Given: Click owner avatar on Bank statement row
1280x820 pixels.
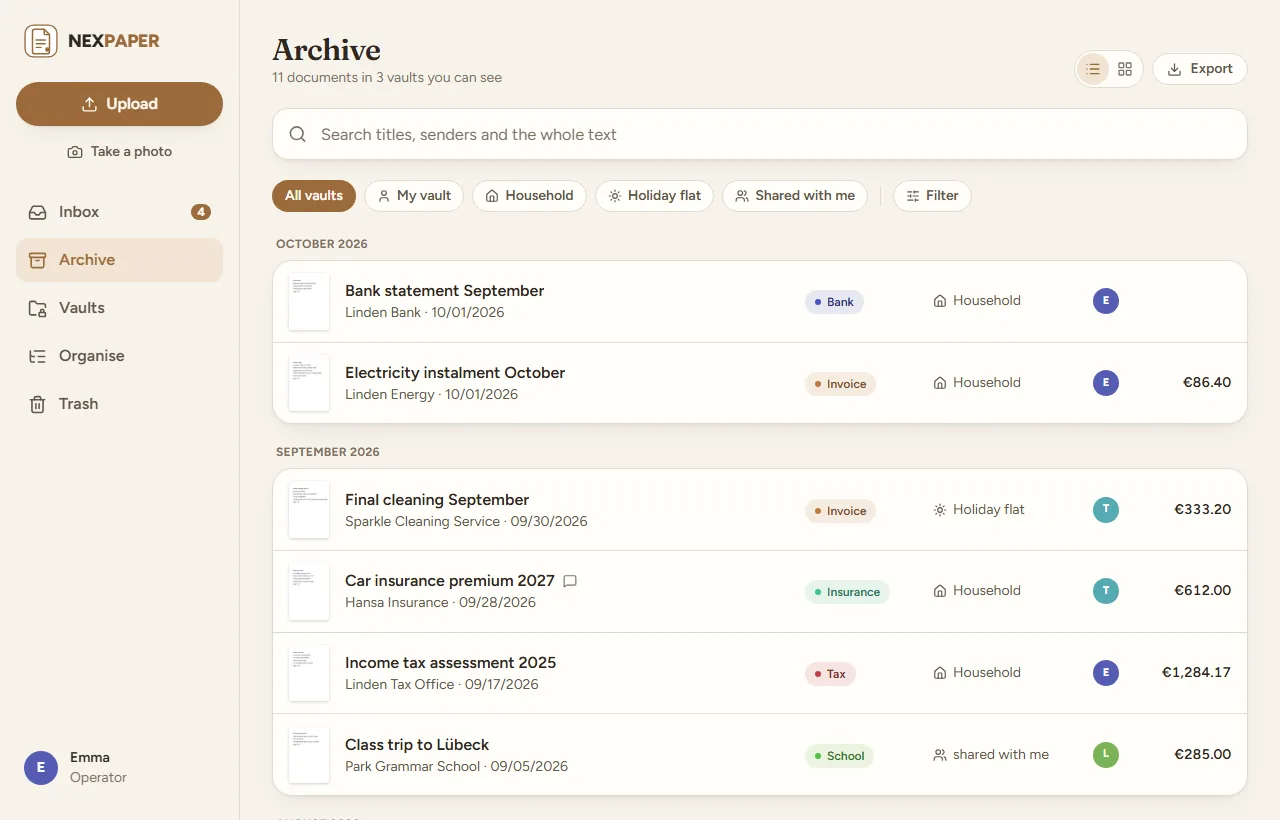Looking at the screenshot, I should (1106, 301).
